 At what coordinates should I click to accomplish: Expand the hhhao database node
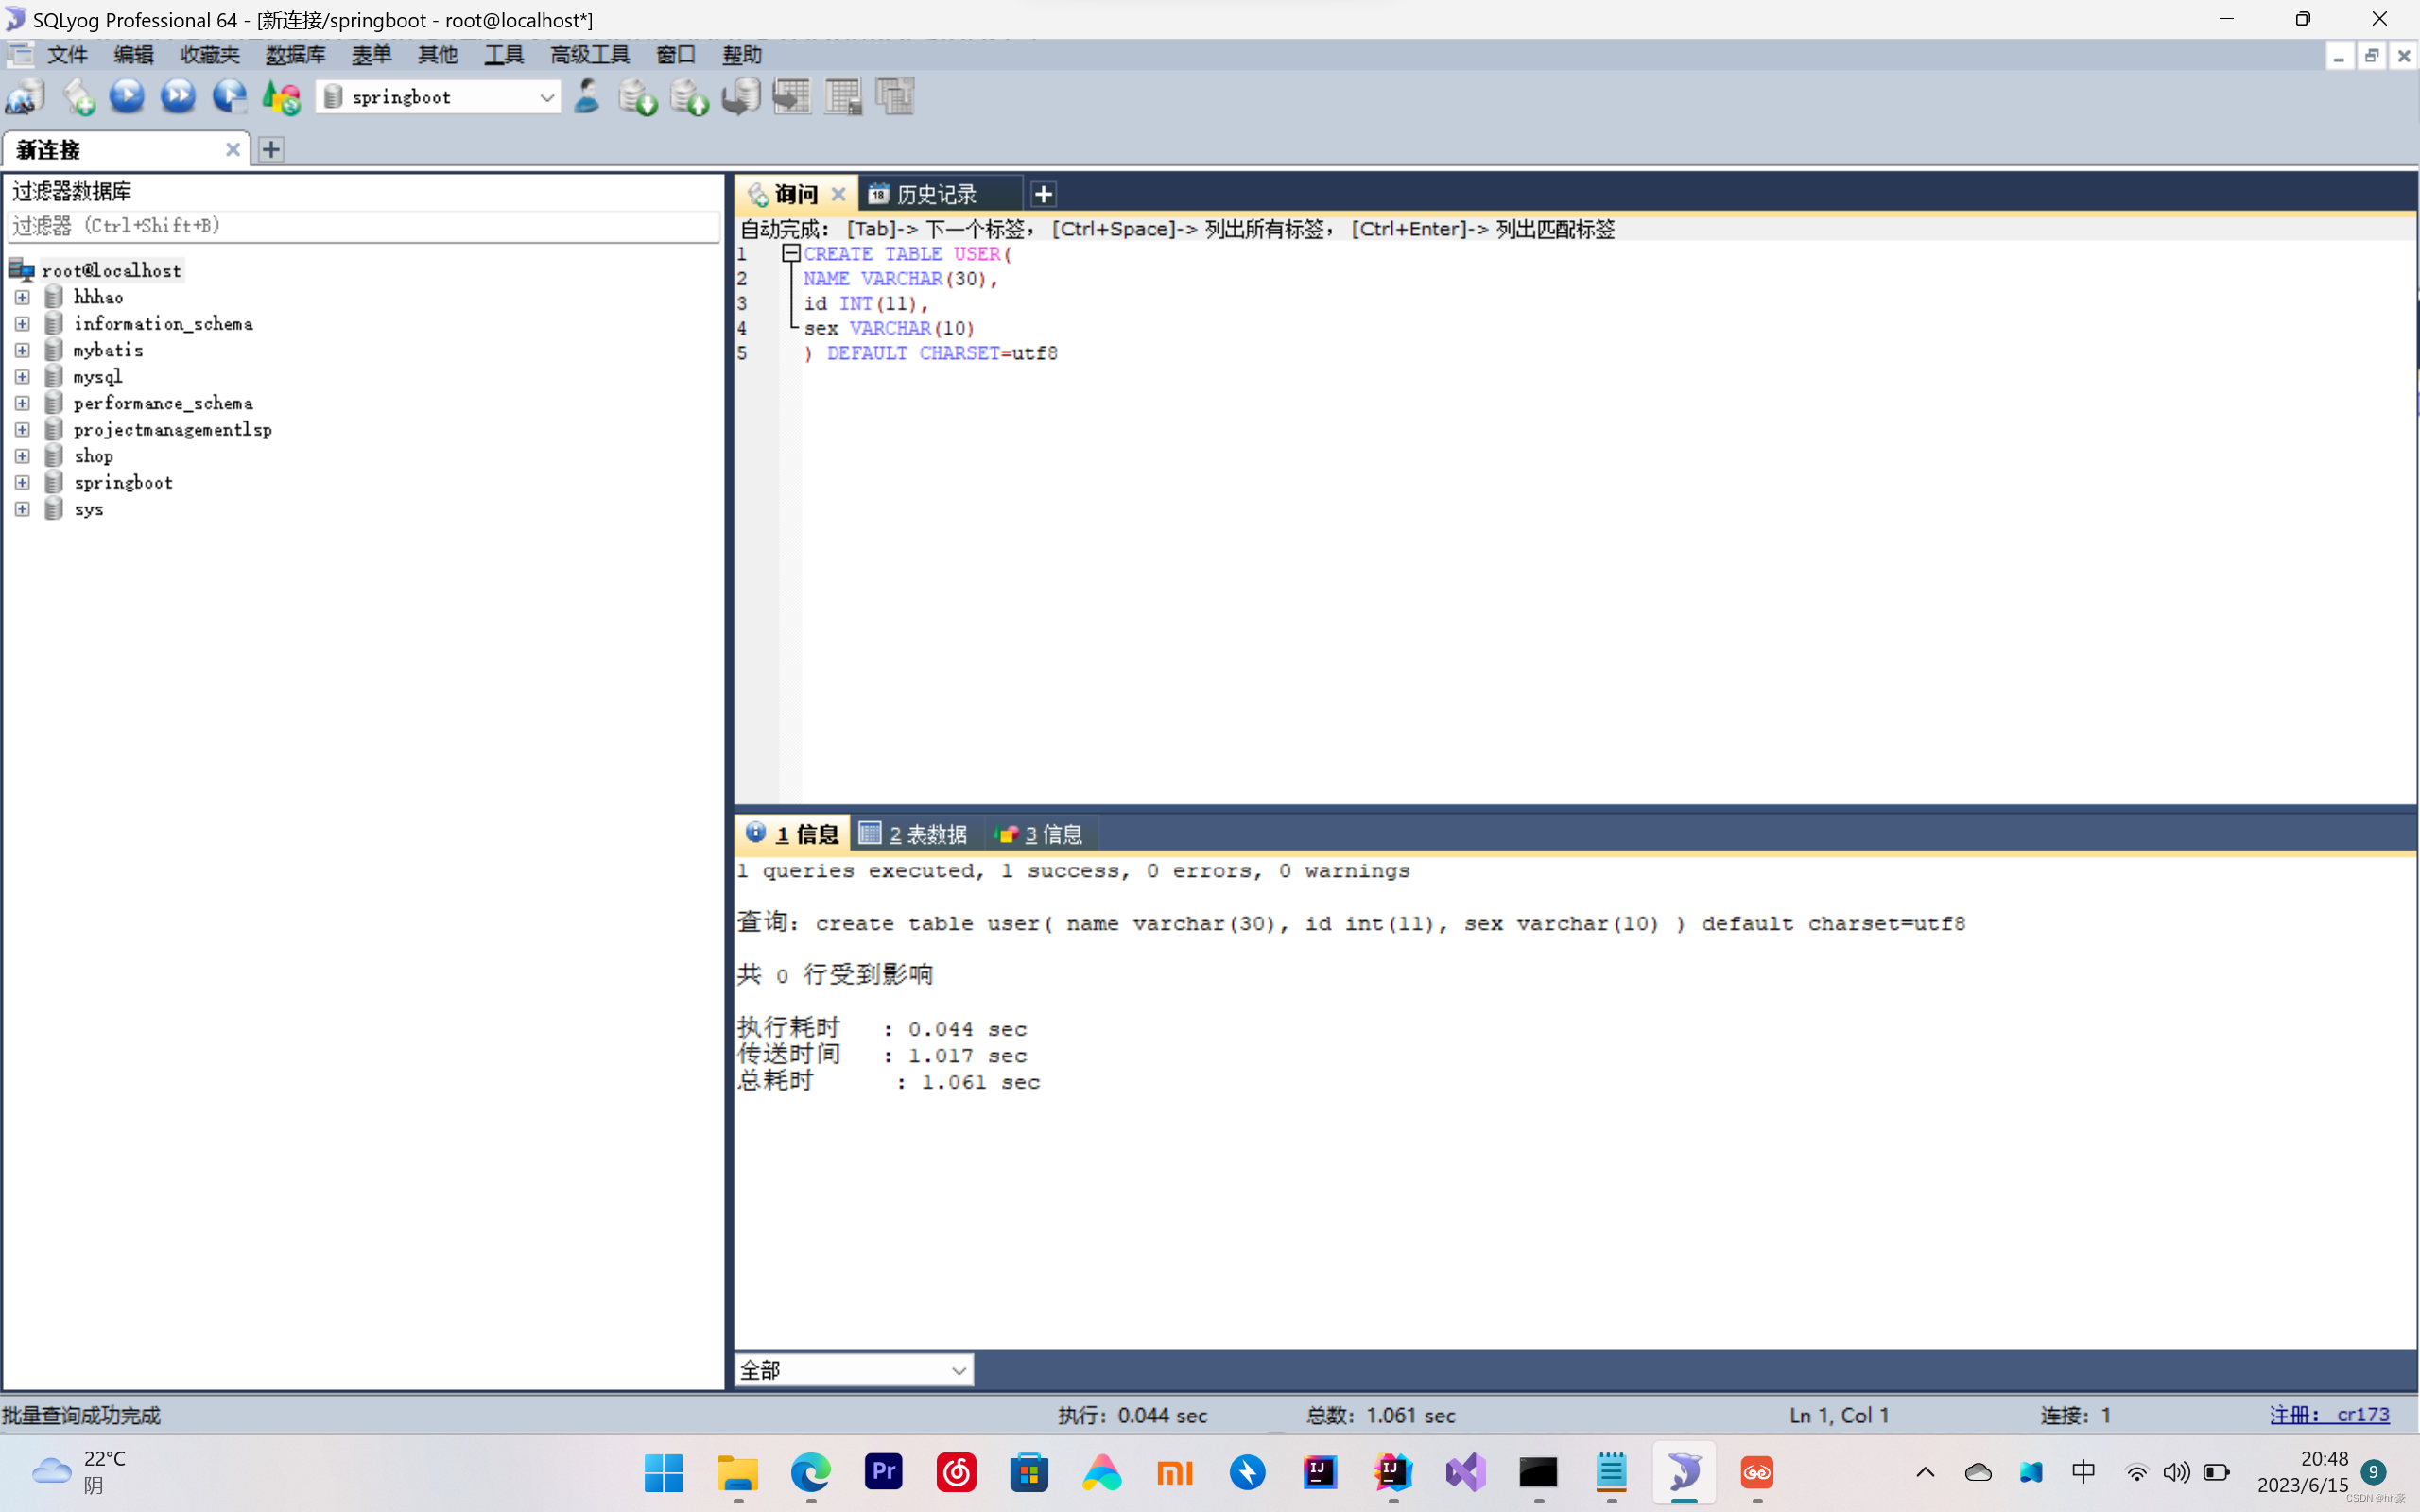coord(22,297)
